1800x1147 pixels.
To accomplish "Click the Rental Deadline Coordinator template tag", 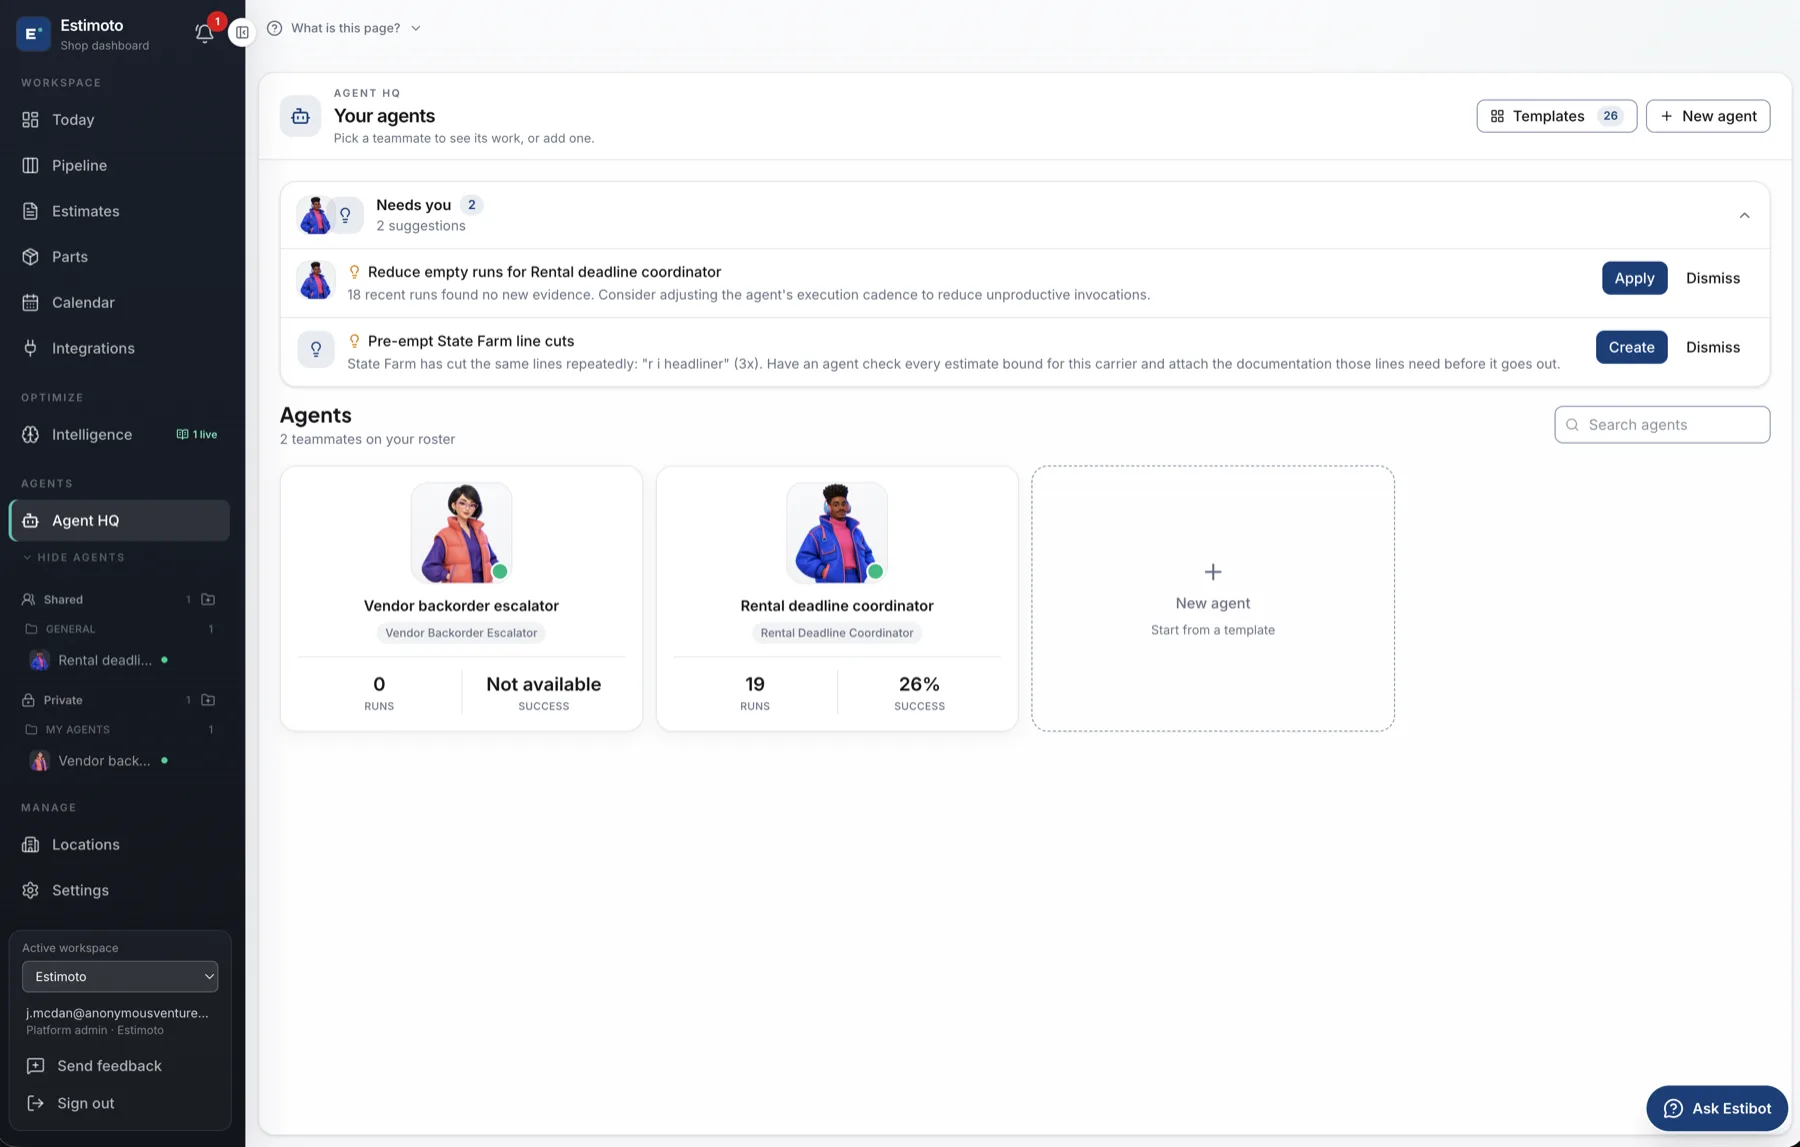I will [x=837, y=633].
